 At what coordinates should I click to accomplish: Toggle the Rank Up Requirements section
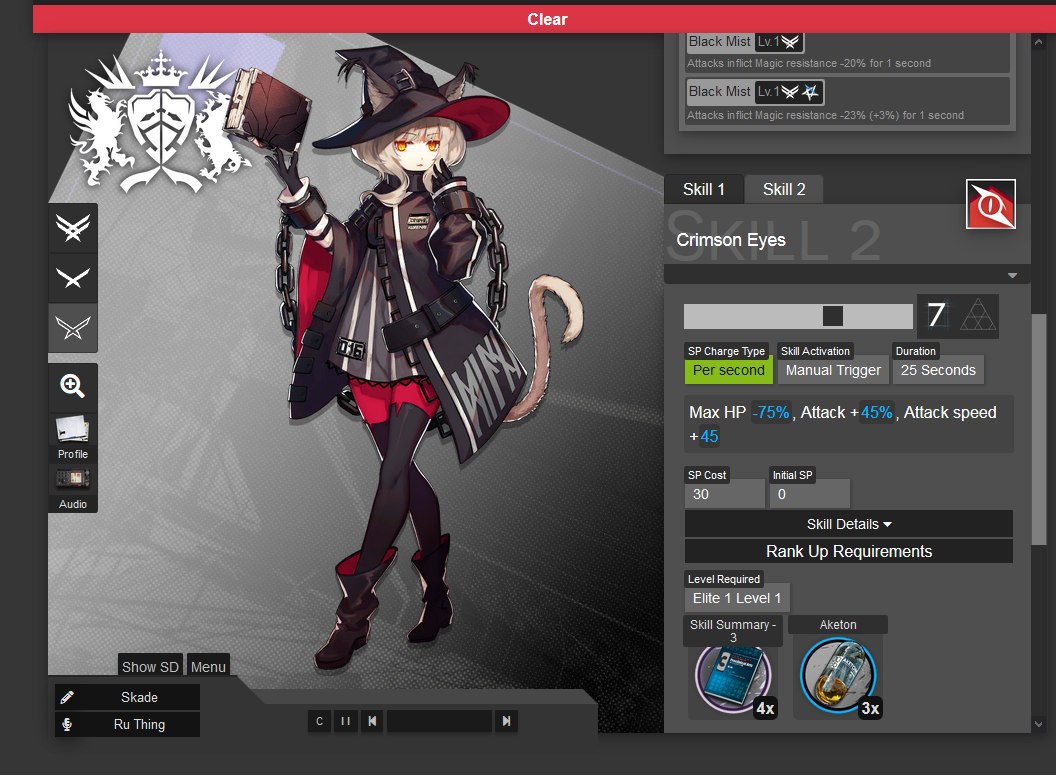[849, 551]
